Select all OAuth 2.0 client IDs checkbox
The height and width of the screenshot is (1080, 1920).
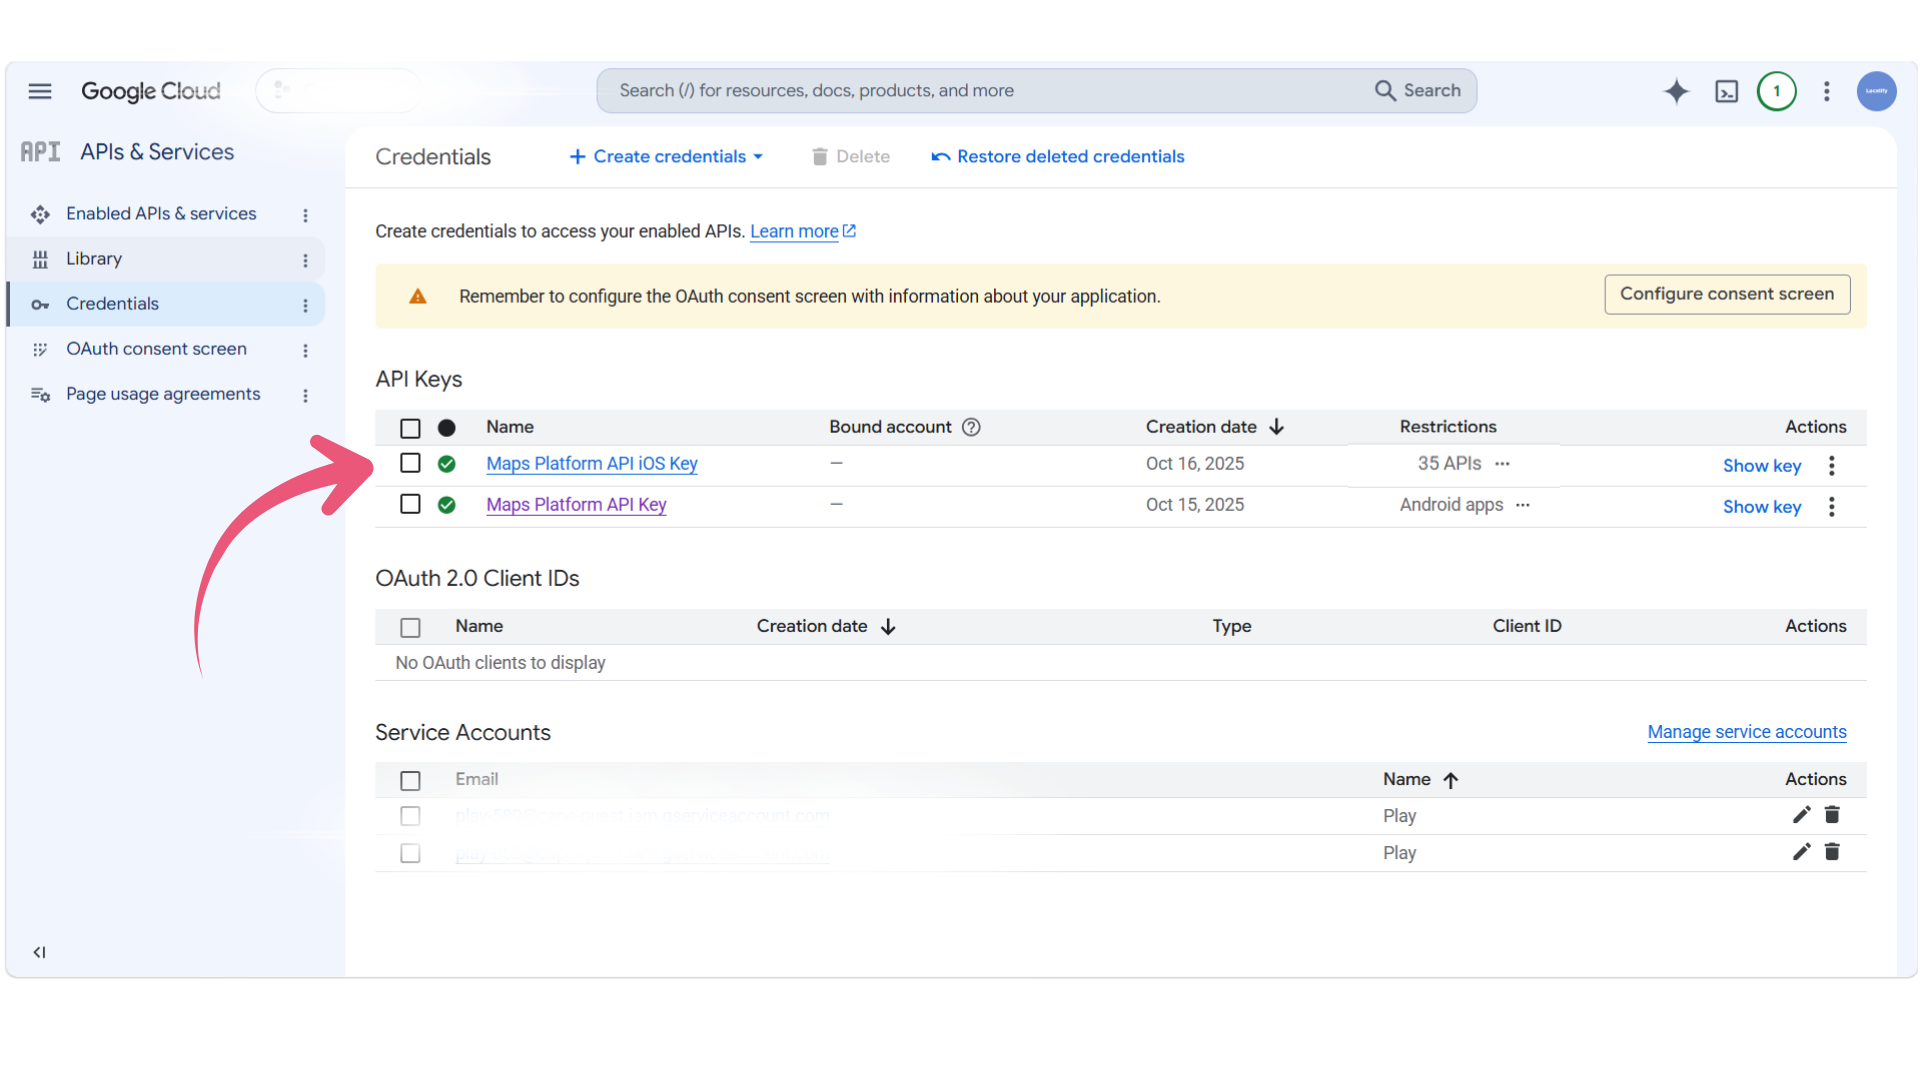pyautogui.click(x=410, y=627)
